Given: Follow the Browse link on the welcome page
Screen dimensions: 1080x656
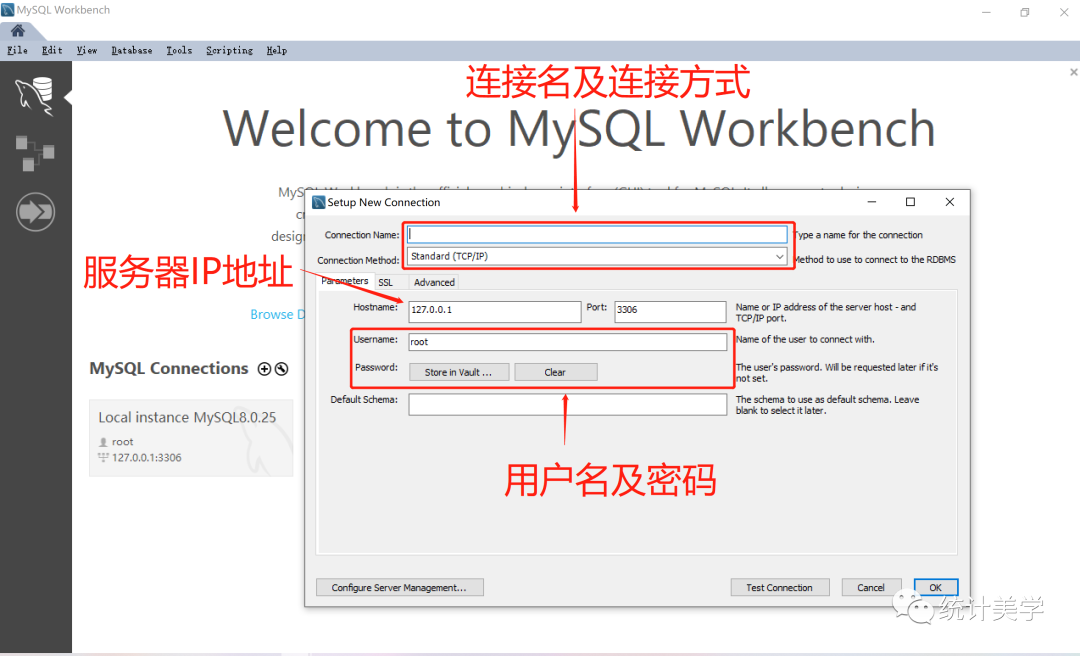Looking at the screenshot, I should point(277,314).
